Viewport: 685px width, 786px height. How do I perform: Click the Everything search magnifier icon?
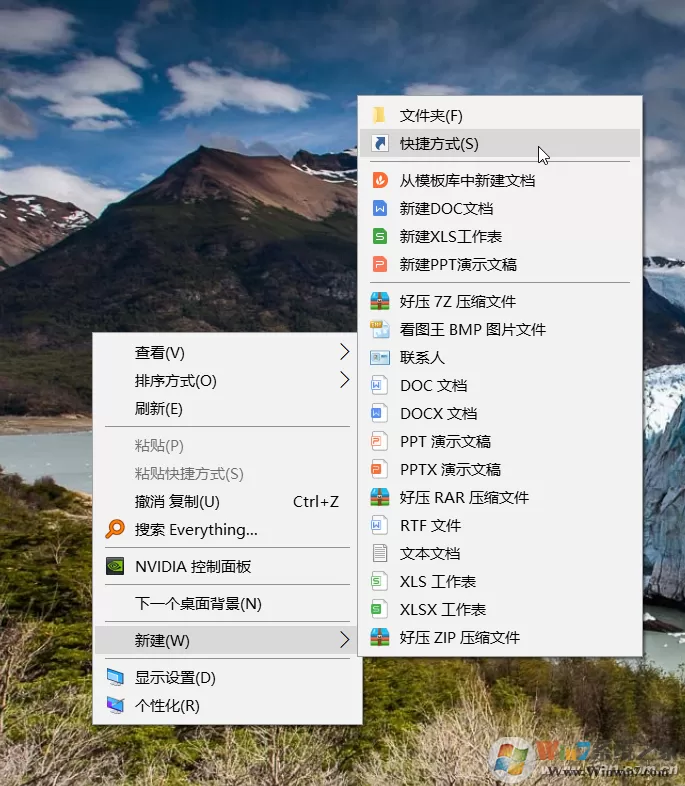[115, 529]
